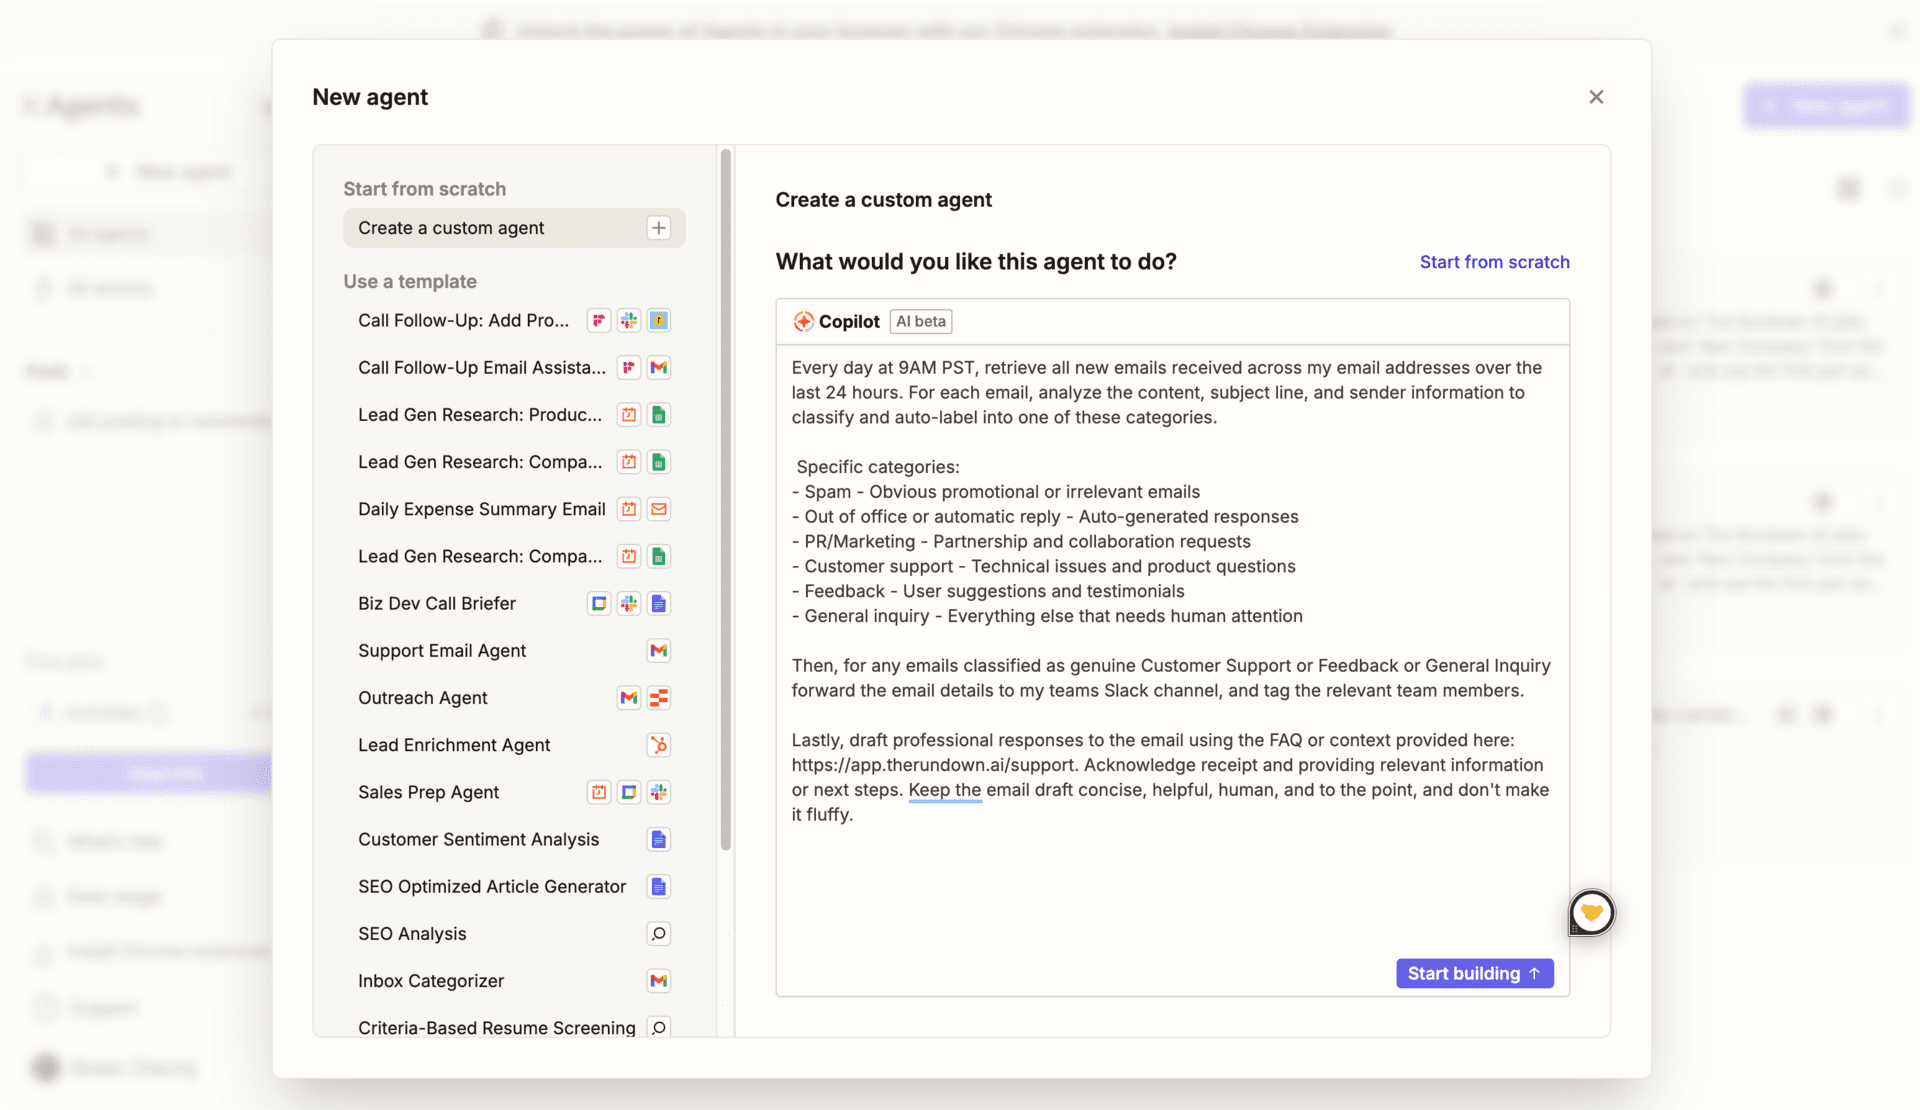This screenshot has height=1110, width=1920.
Task: Click the round chat widget icon
Action: (x=1591, y=912)
